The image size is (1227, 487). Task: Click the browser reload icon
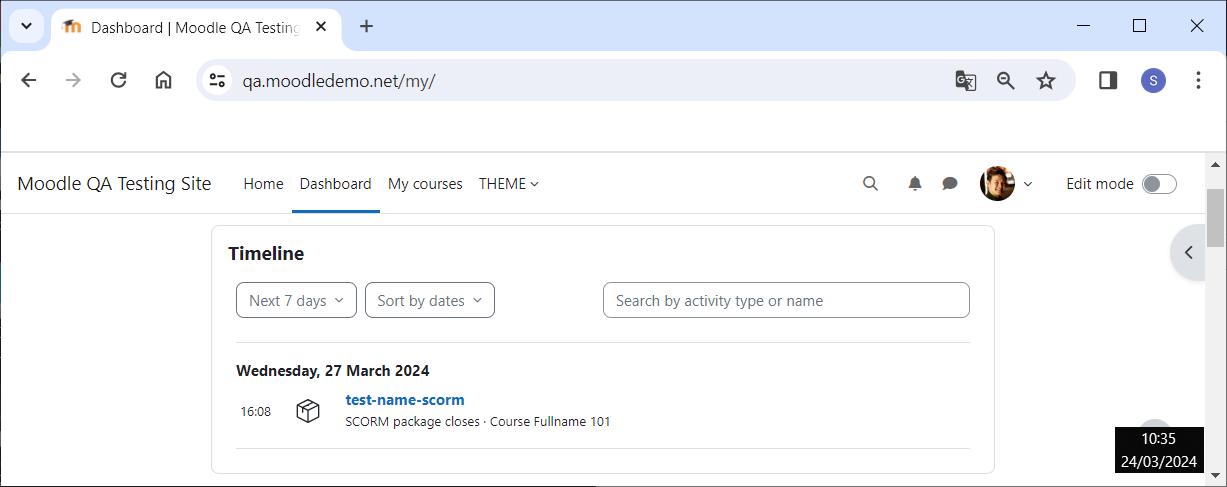pos(118,81)
